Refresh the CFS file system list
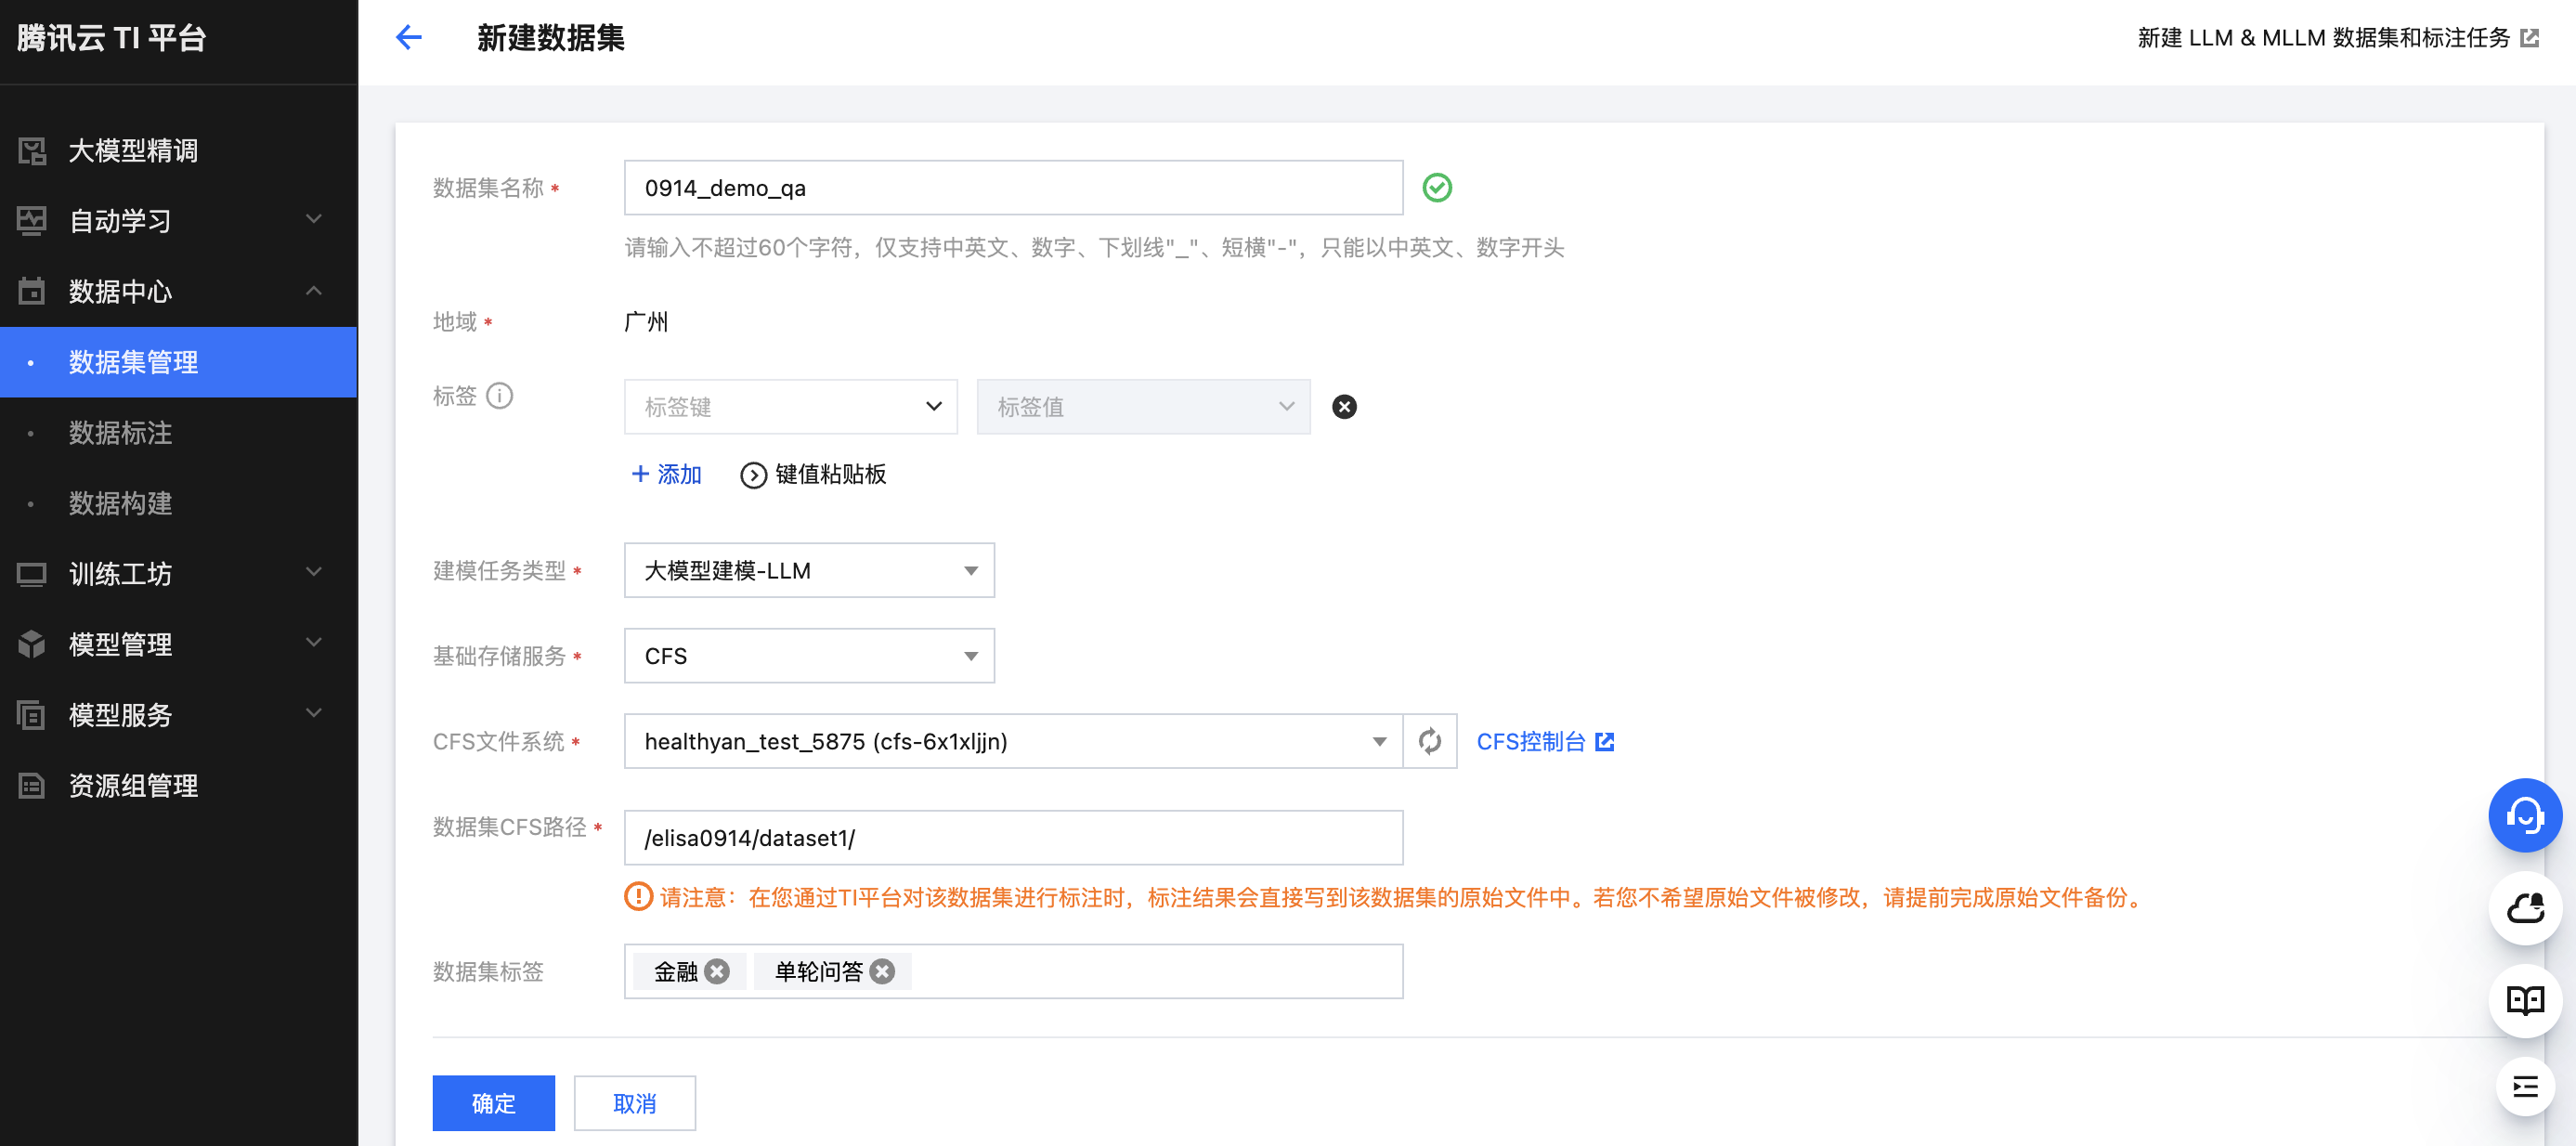This screenshot has width=2576, height=1146. 1430,741
